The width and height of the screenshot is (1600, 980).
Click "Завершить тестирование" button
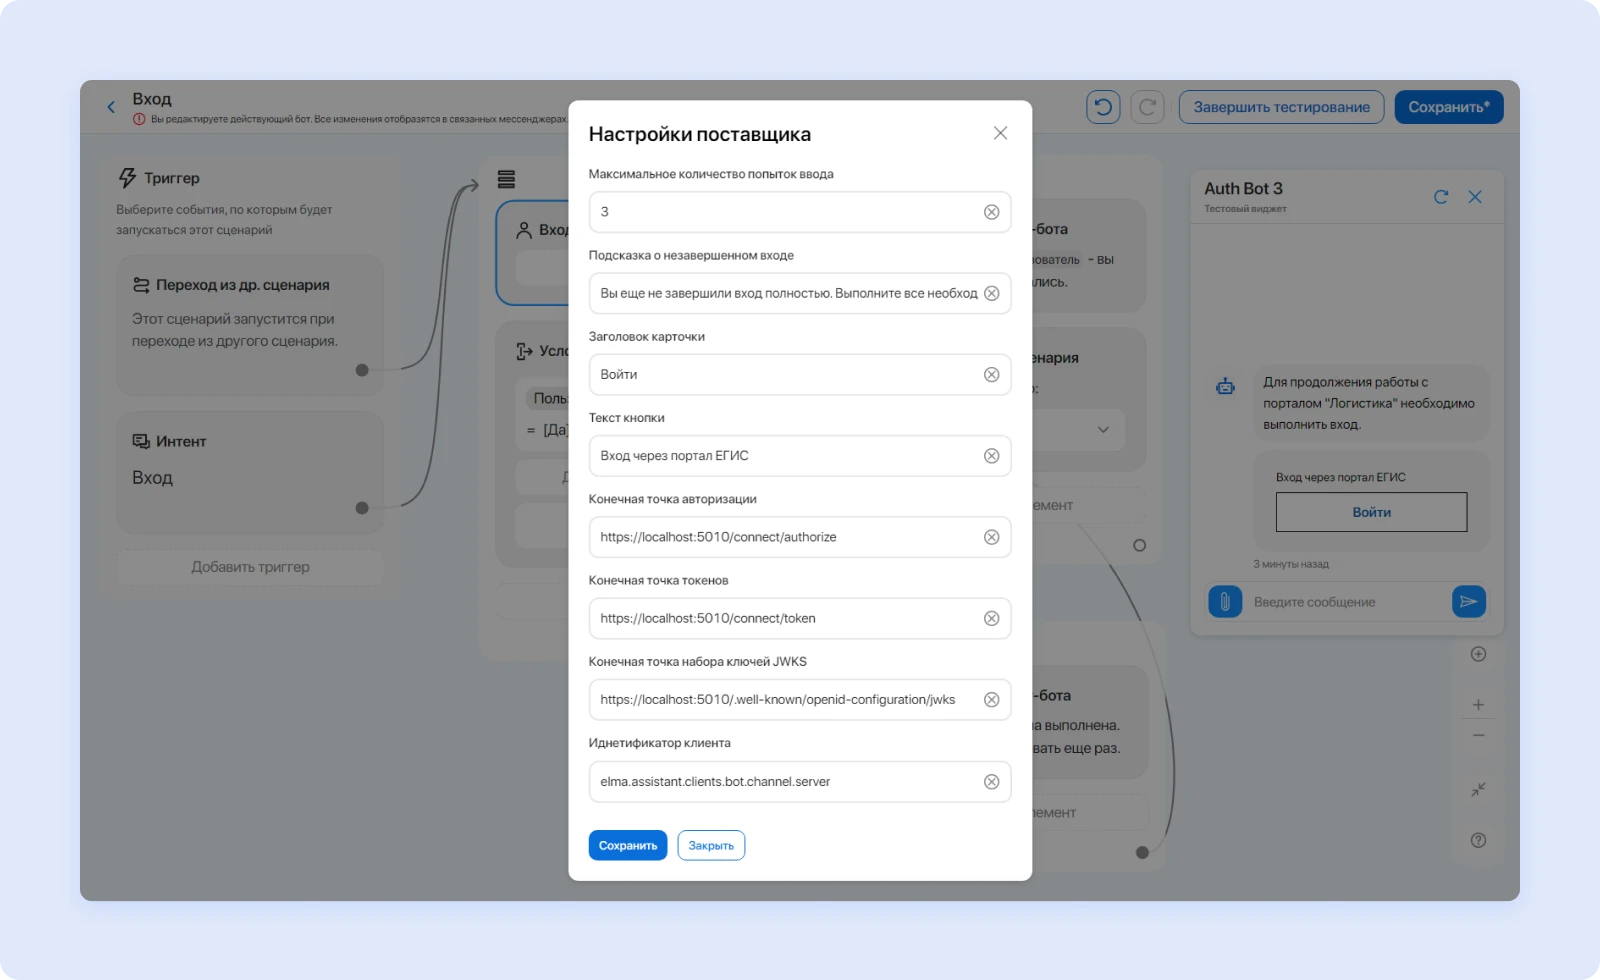pyautogui.click(x=1280, y=107)
